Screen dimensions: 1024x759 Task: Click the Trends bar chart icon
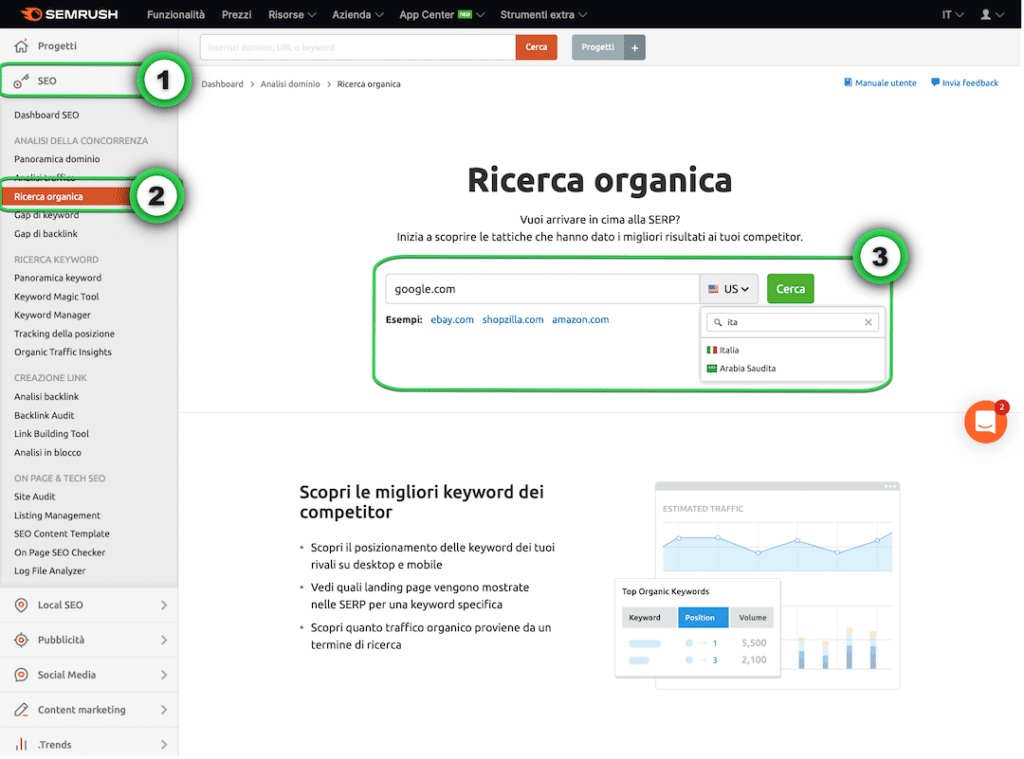click(x=22, y=744)
